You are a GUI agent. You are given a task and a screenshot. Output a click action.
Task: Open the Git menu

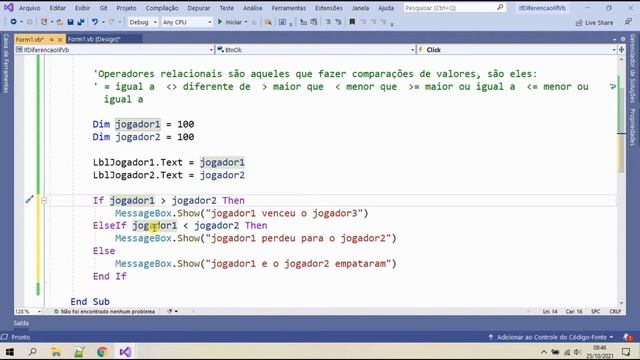(103, 8)
